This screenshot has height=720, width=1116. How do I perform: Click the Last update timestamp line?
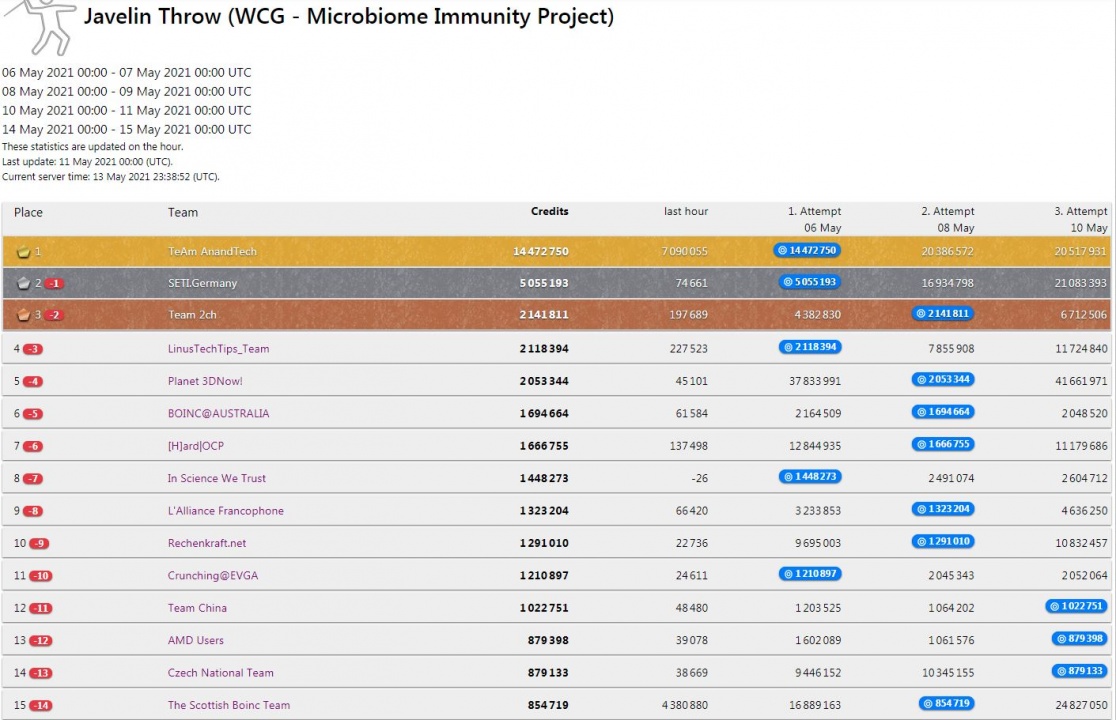pos(87,162)
